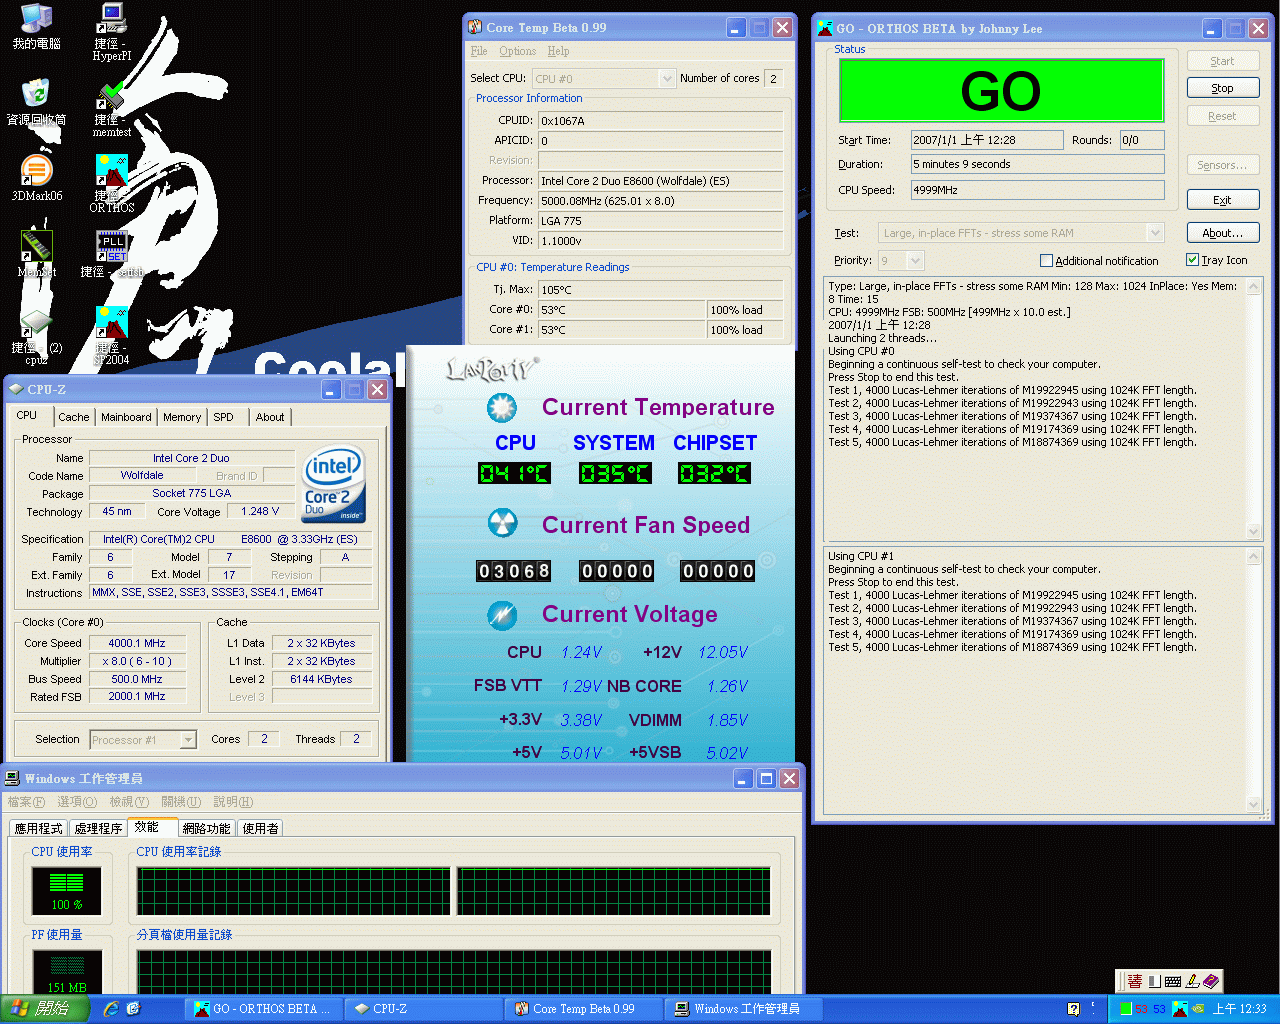Viewport: 1280px width, 1024px height.
Task: Click the Stop button in ORTHOS
Action: point(1223,88)
